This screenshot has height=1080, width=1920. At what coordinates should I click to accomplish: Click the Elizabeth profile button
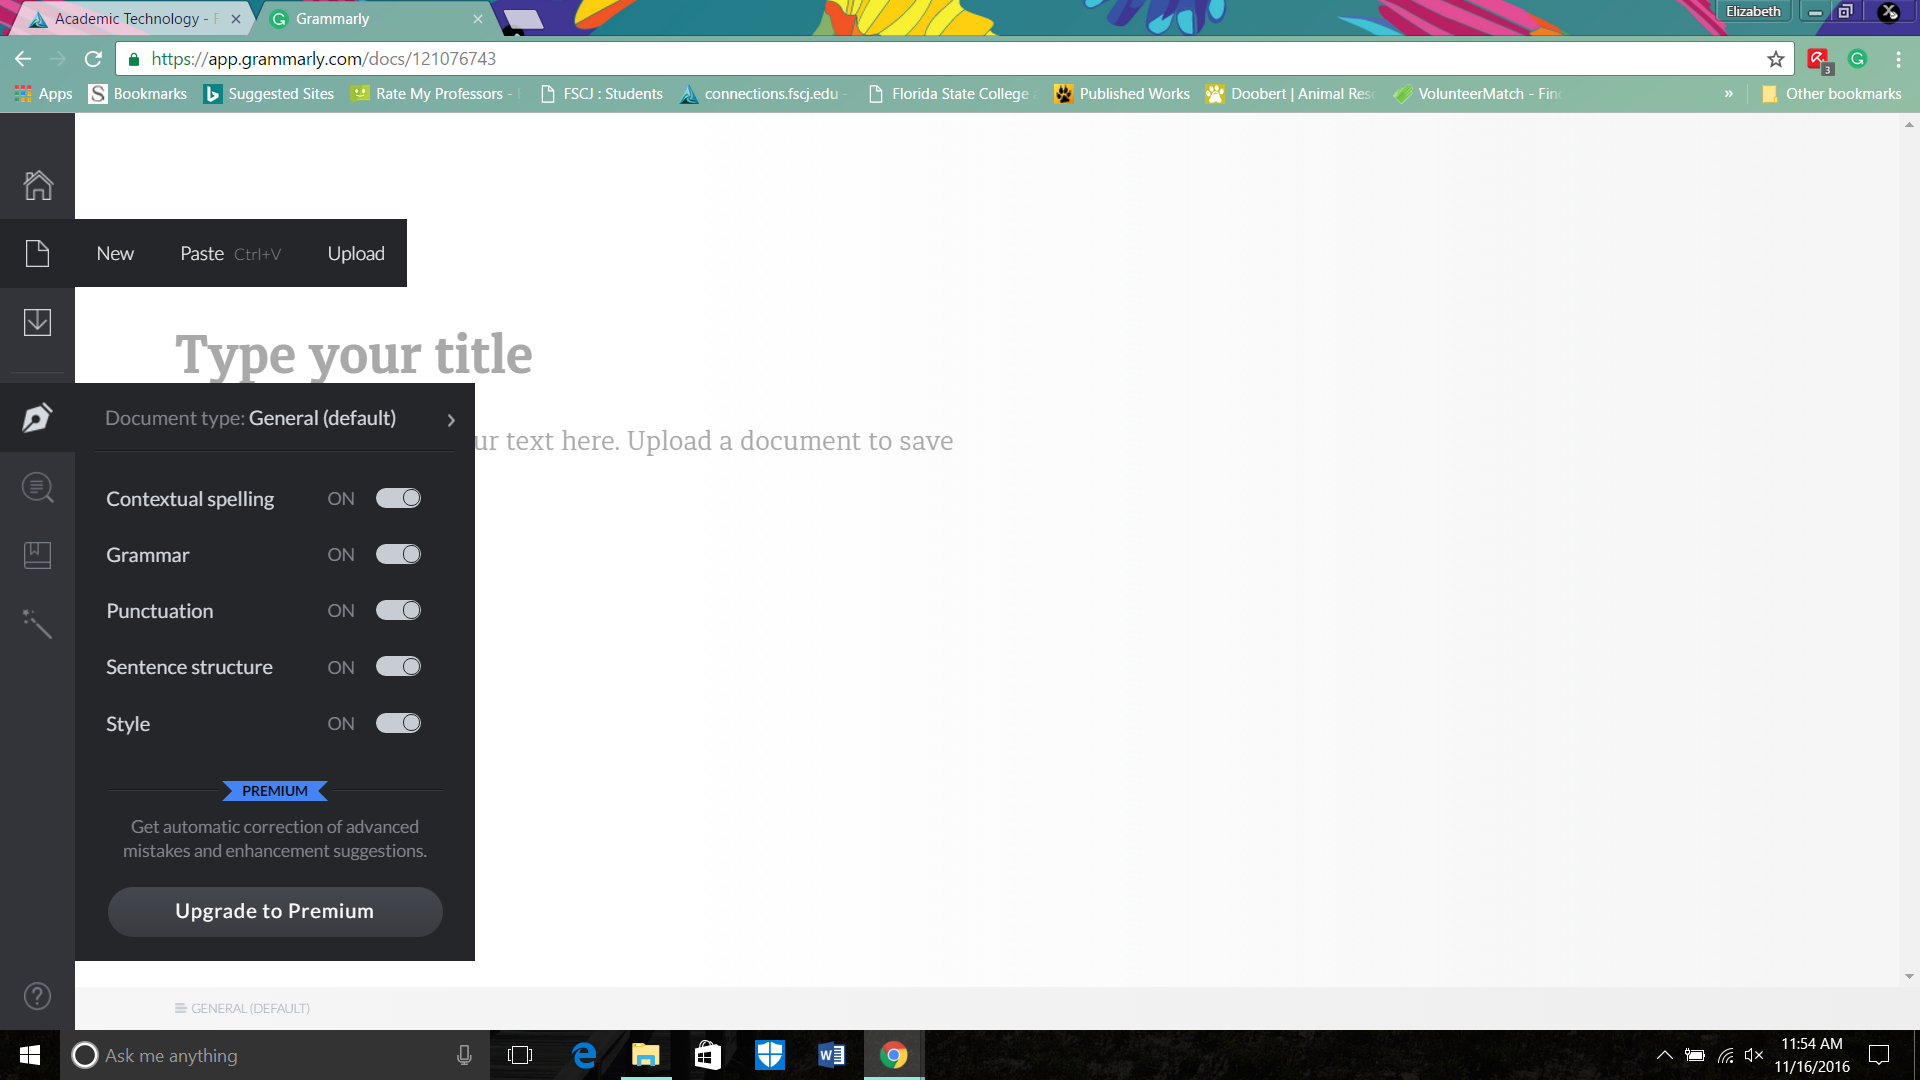[x=1753, y=12]
